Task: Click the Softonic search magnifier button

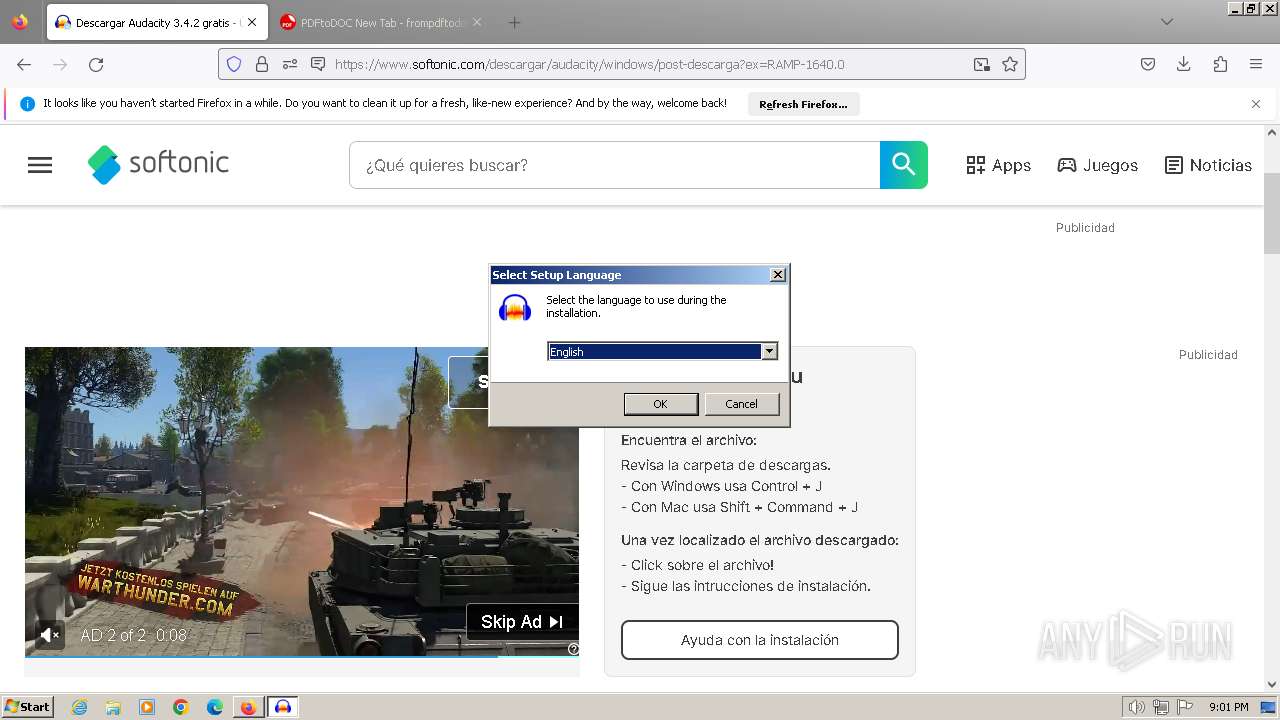Action: coord(904,165)
